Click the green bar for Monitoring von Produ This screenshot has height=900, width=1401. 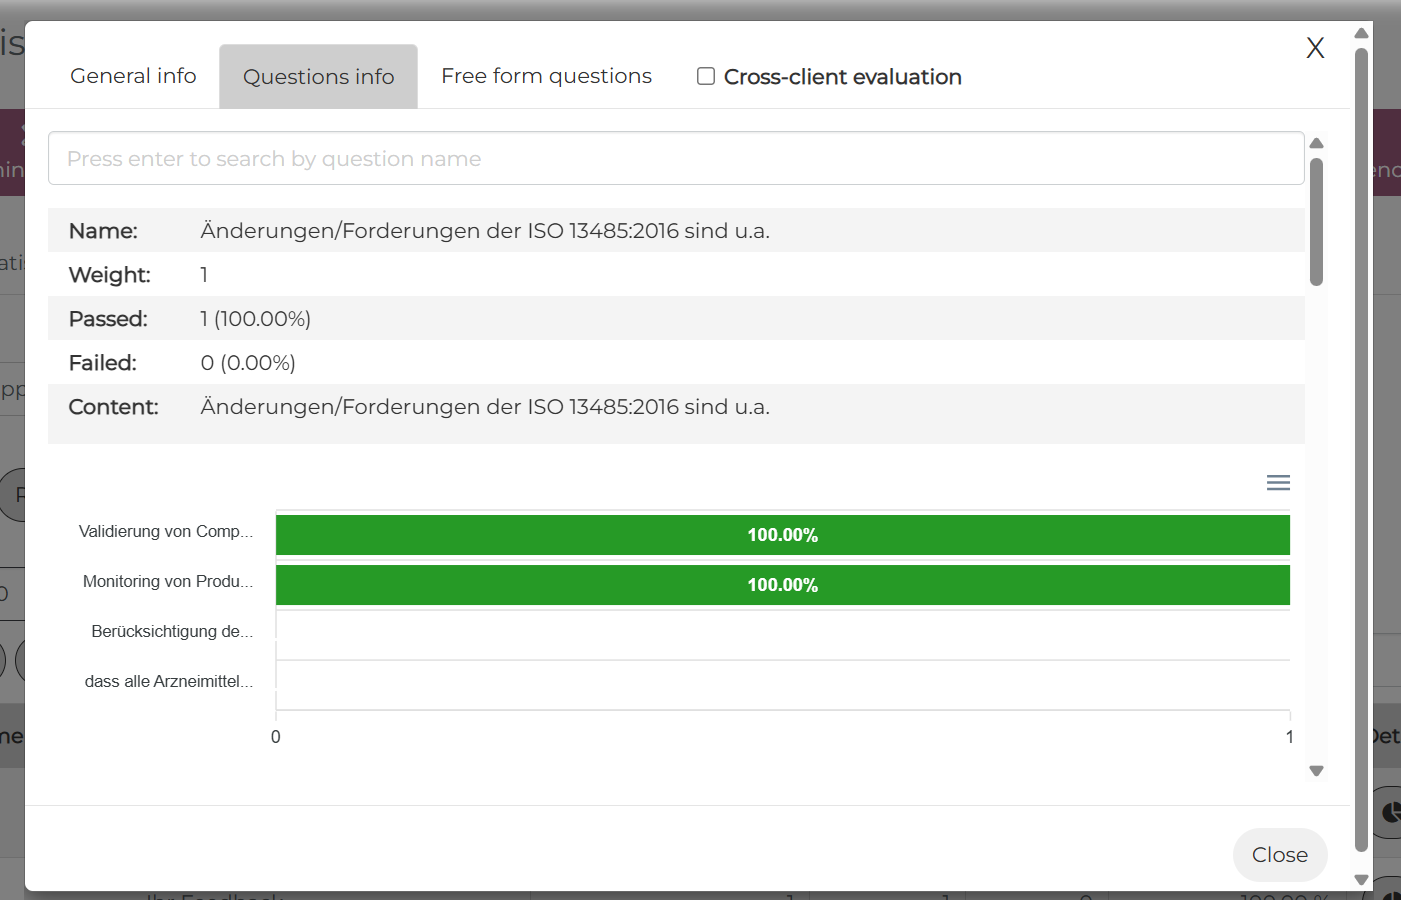click(x=782, y=585)
